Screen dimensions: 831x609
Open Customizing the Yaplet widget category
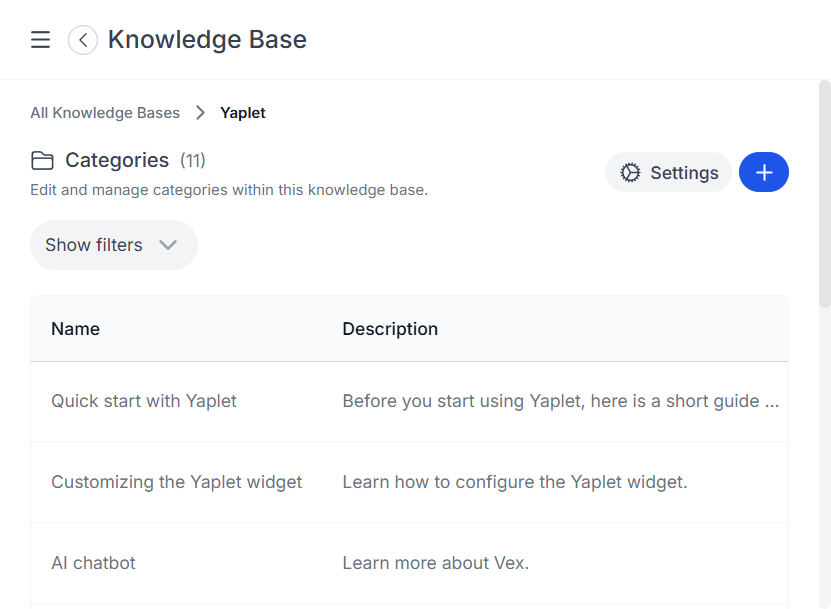pyautogui.click(x=176, y=482)
